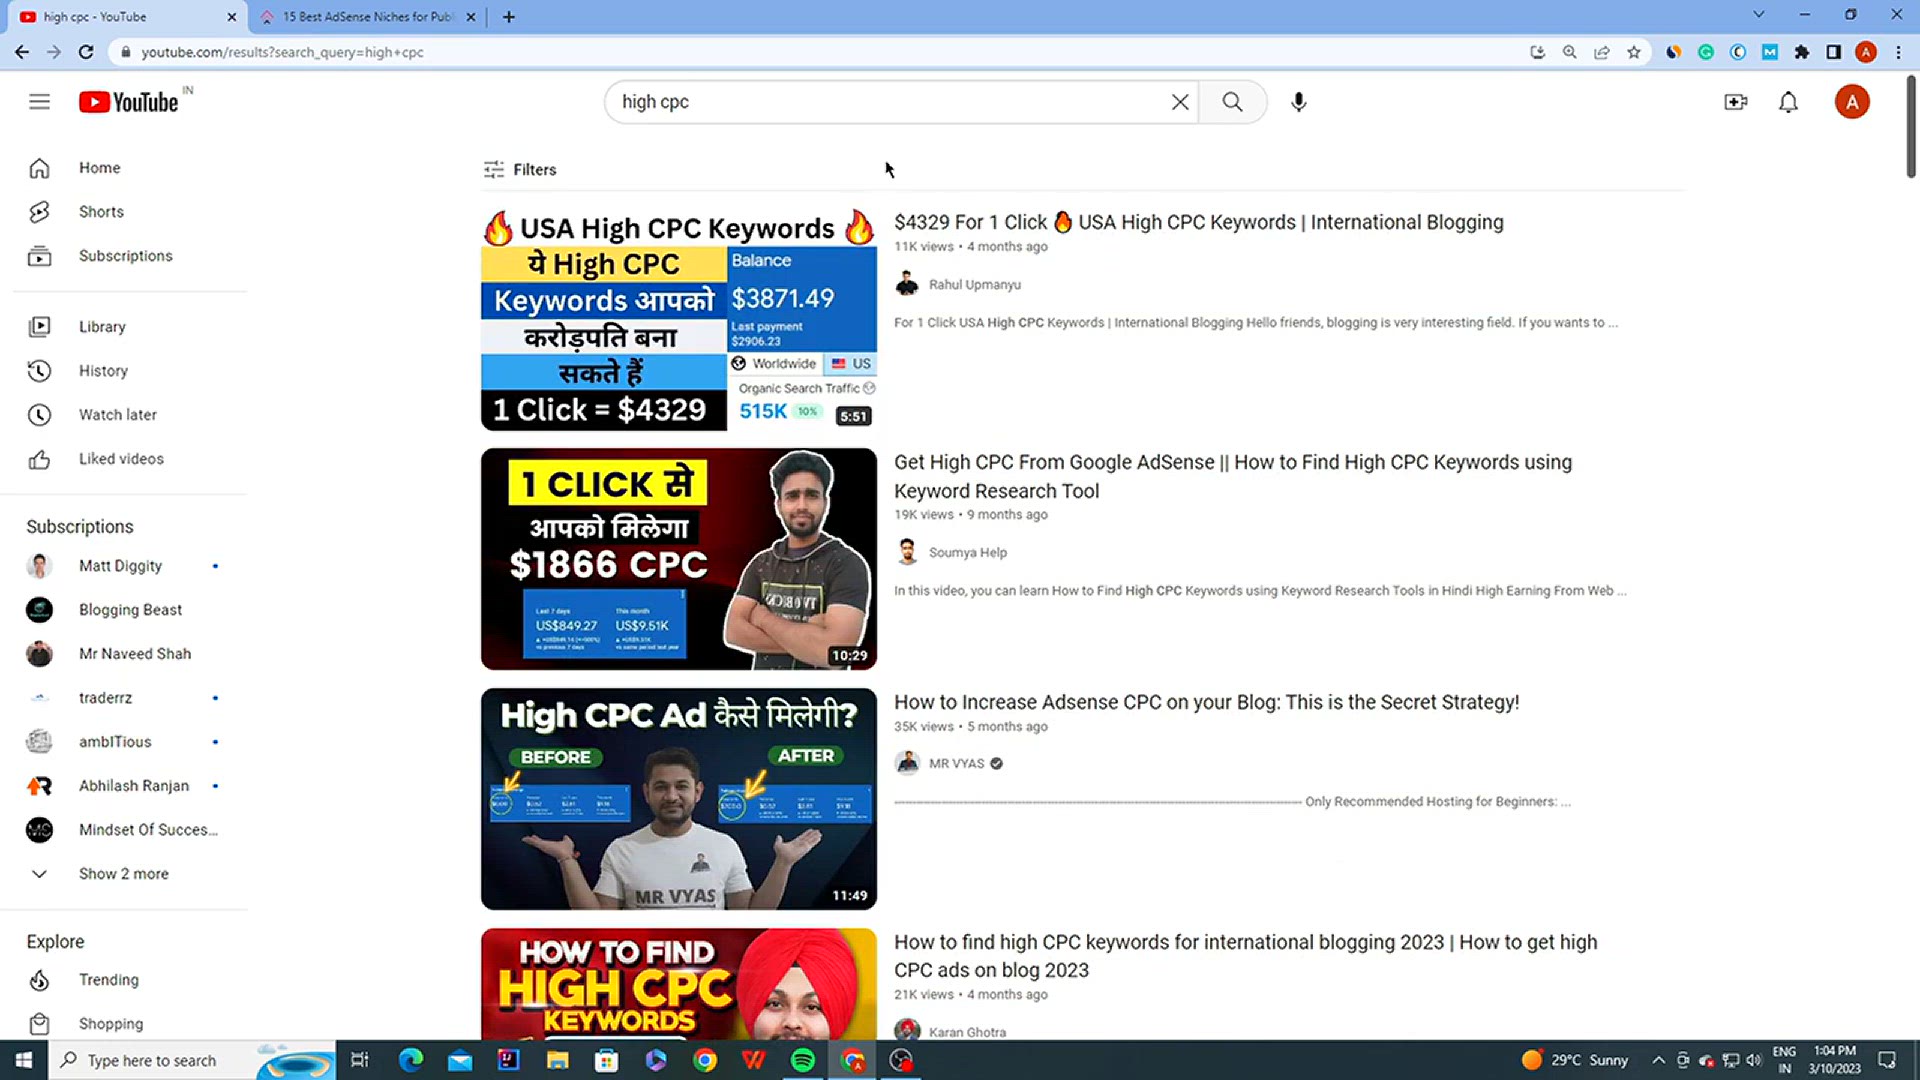Click the address bar URL
The width and height of the screenshot is (1920, 1080).
pyautogui.click(x=282, y=52)
